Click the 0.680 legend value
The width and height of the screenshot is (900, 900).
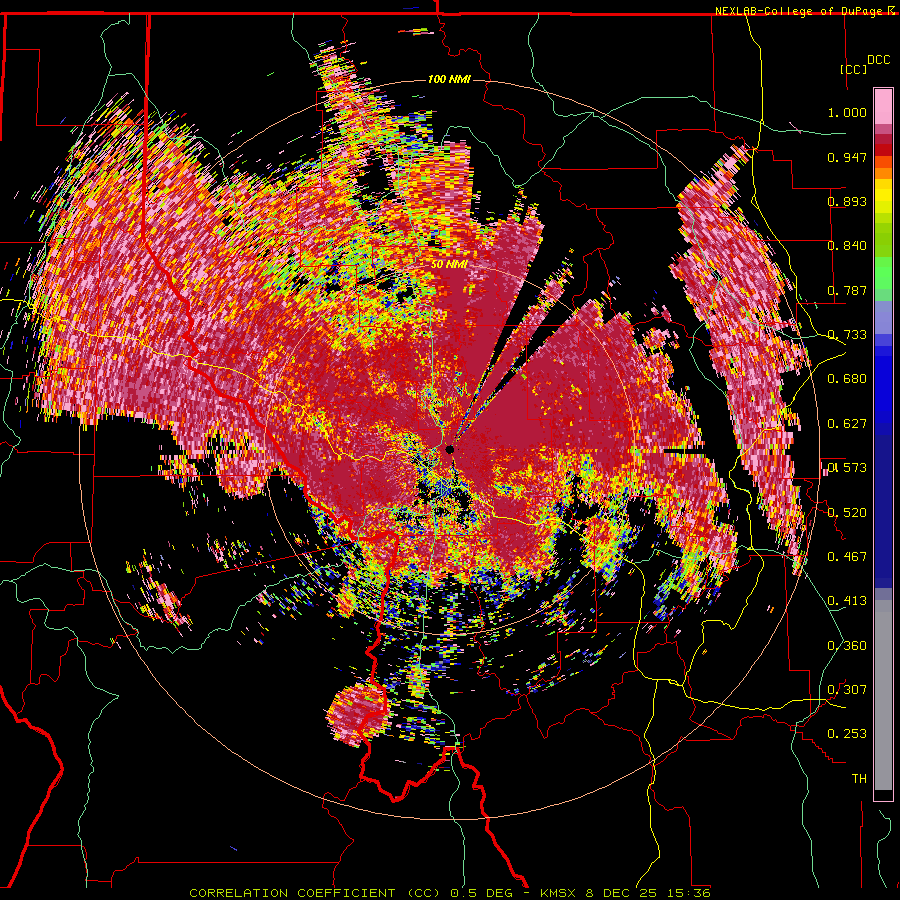(x=847, y=379)
